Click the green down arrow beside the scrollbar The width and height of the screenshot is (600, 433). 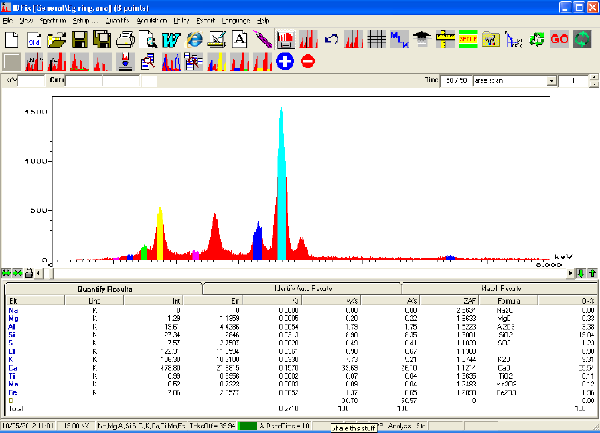[581, 273]
